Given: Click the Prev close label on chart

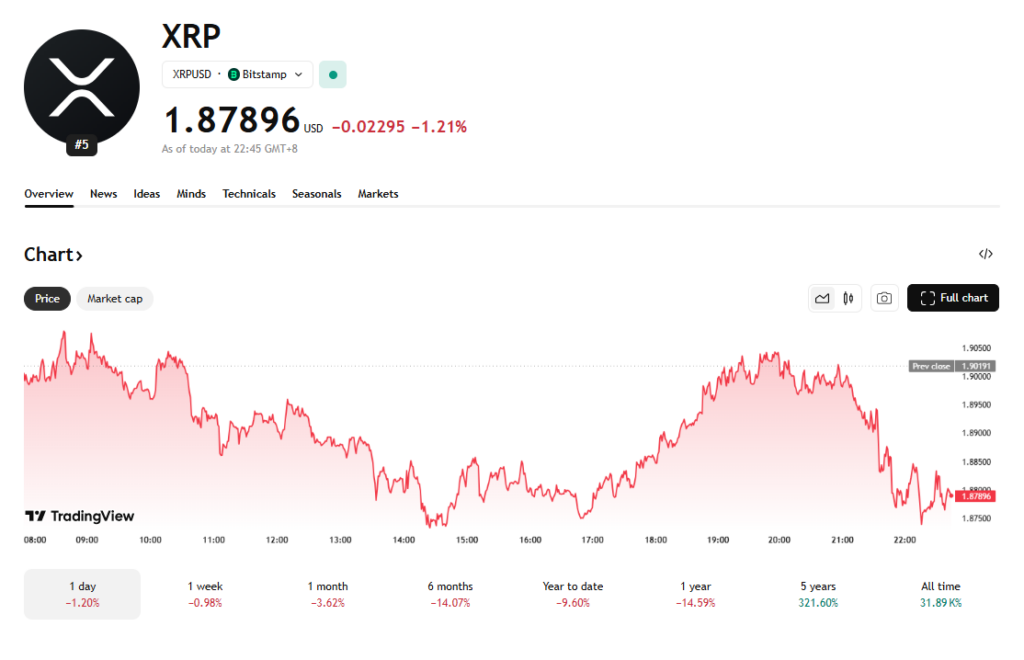Looking at the screenshot, I should pyautogui.click(x=931, y=366).
